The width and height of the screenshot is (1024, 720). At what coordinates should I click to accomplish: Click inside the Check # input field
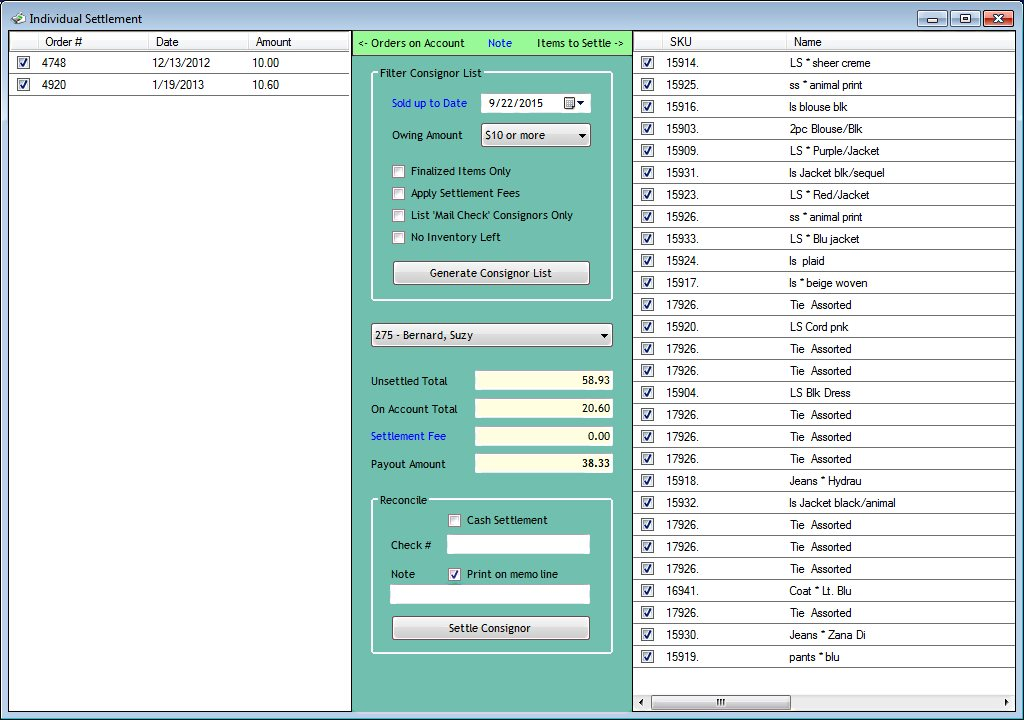coord(517,545)
